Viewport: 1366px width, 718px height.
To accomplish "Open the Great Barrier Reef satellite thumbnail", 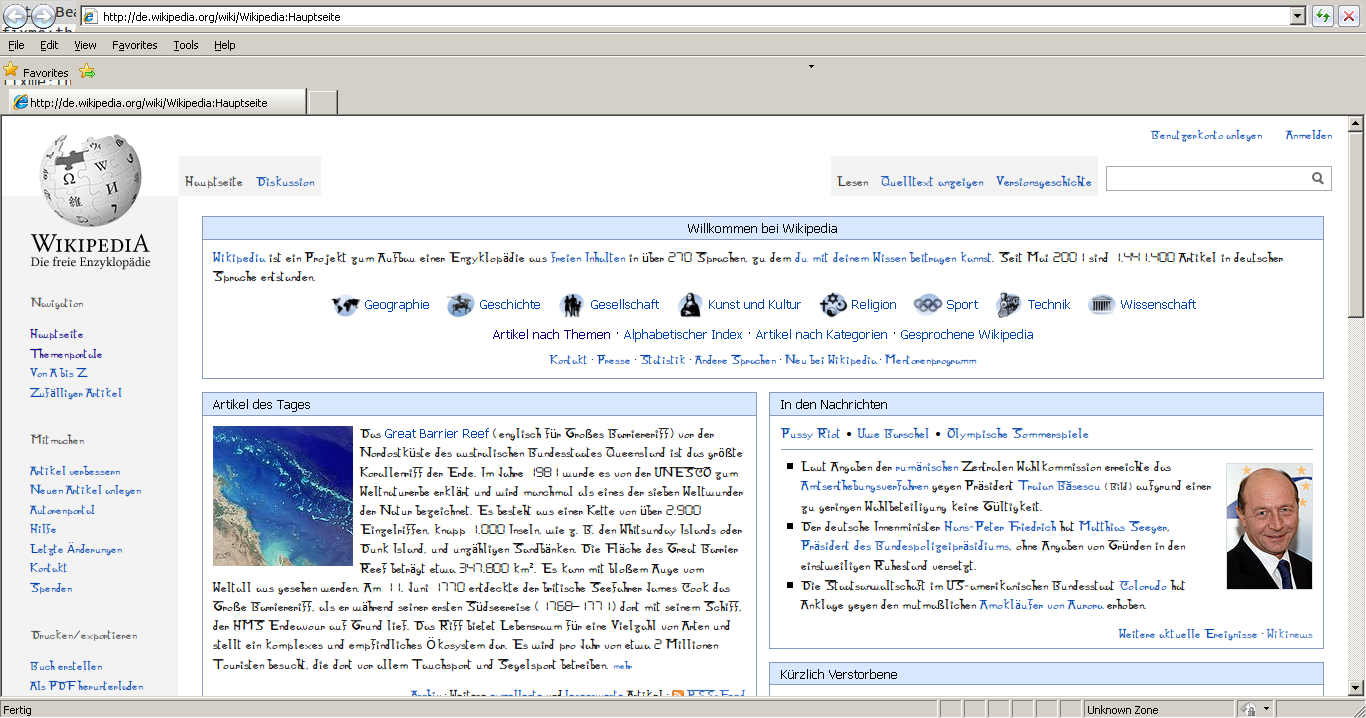I will click(x=283, y=496).
